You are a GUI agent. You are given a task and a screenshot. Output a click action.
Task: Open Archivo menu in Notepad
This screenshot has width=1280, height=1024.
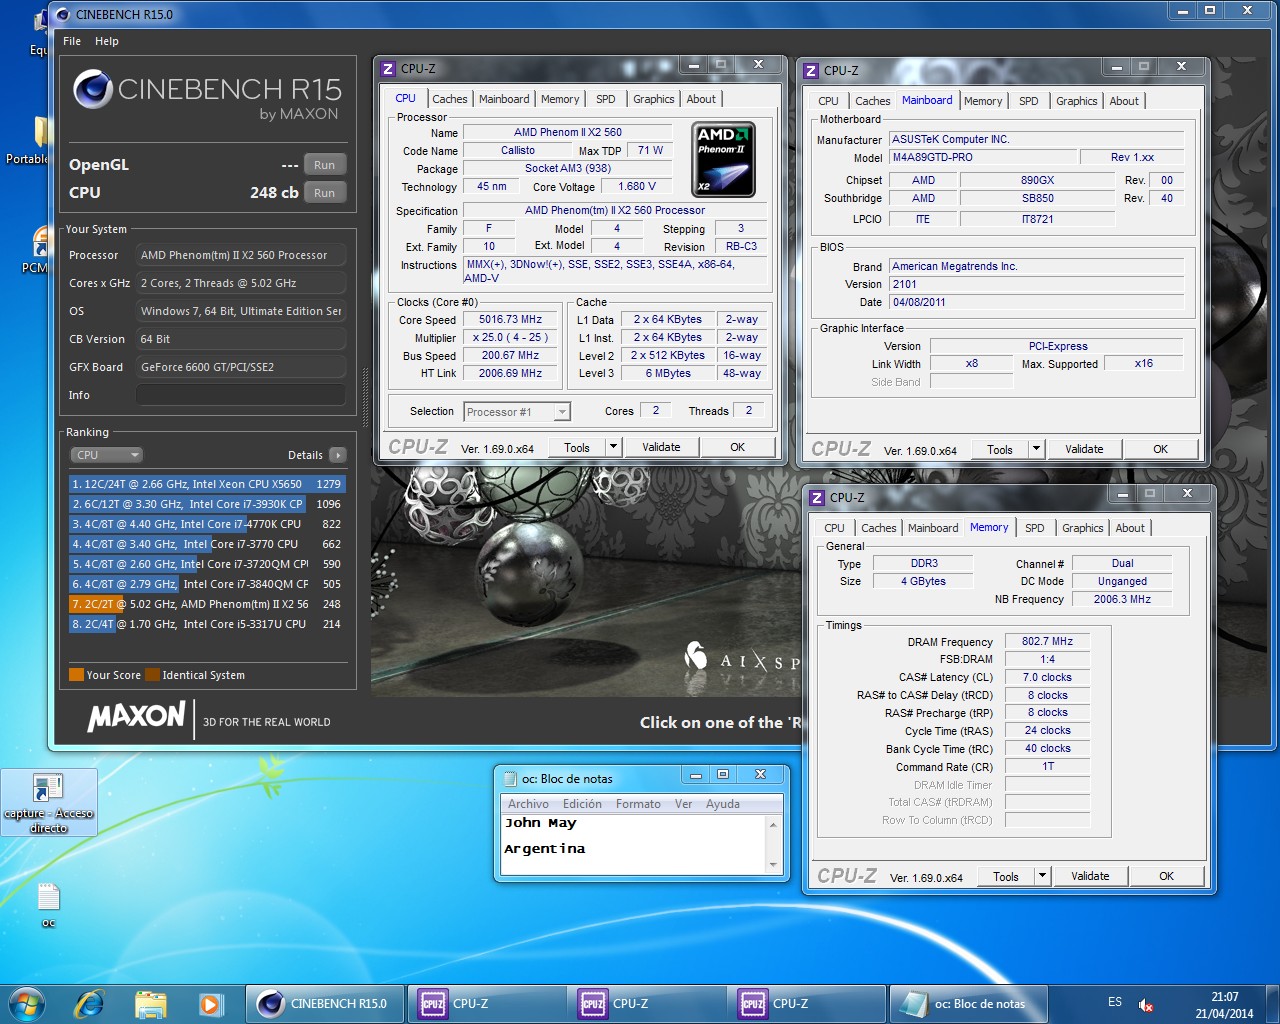pos(528,804)
